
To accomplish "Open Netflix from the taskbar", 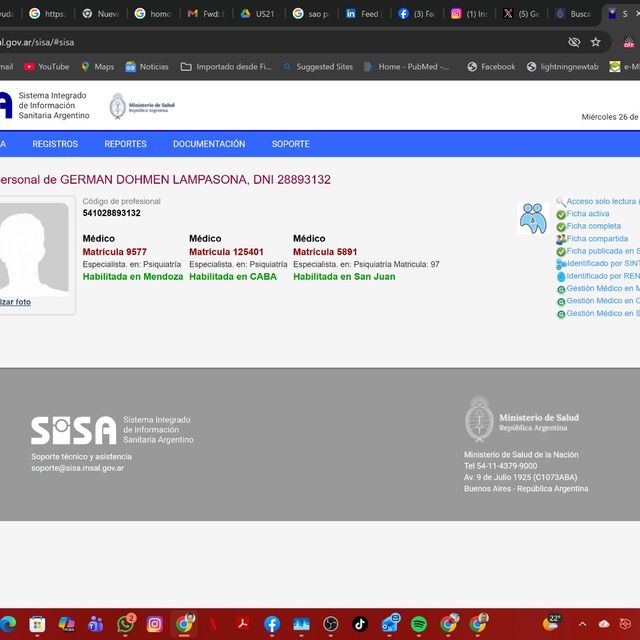I will [x=213, y=624].
